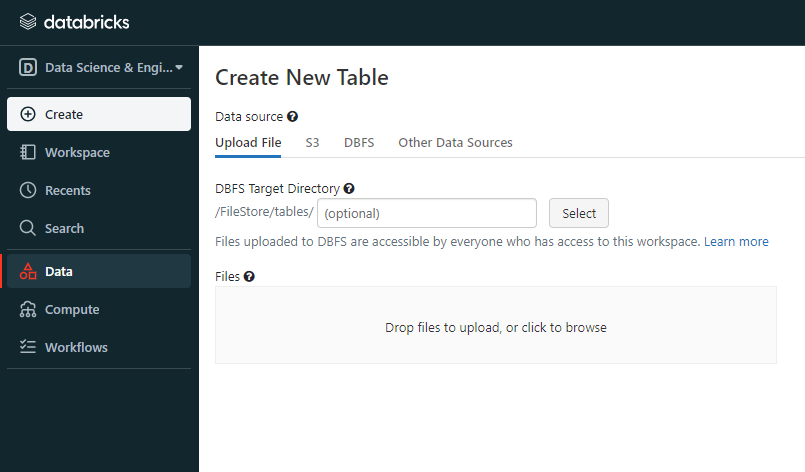Screen dimensions: 805x472
Task: Expand the Data Science & Engineering persona dropdown
Action: coord(179,67)
